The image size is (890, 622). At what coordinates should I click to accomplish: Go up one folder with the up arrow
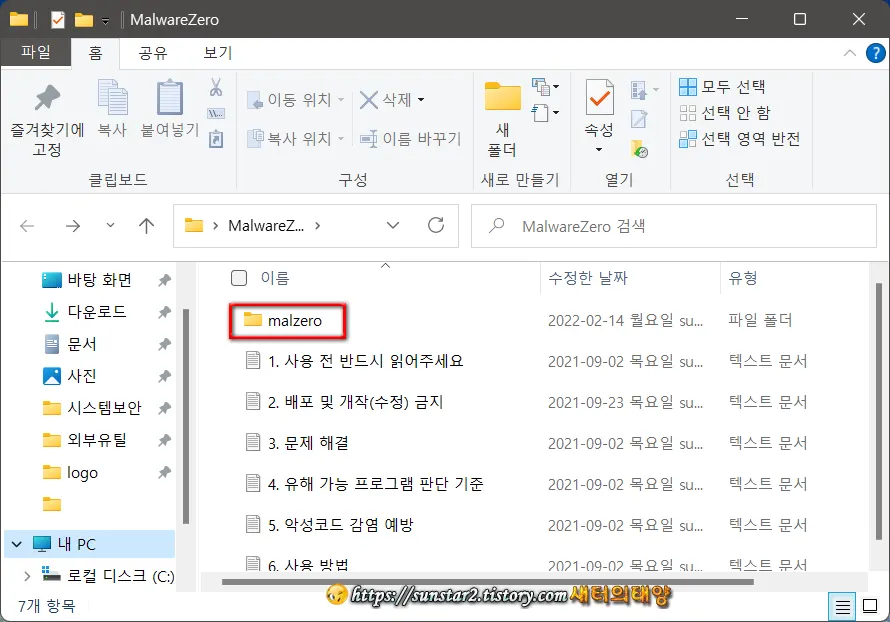click(x=146, y=226)
